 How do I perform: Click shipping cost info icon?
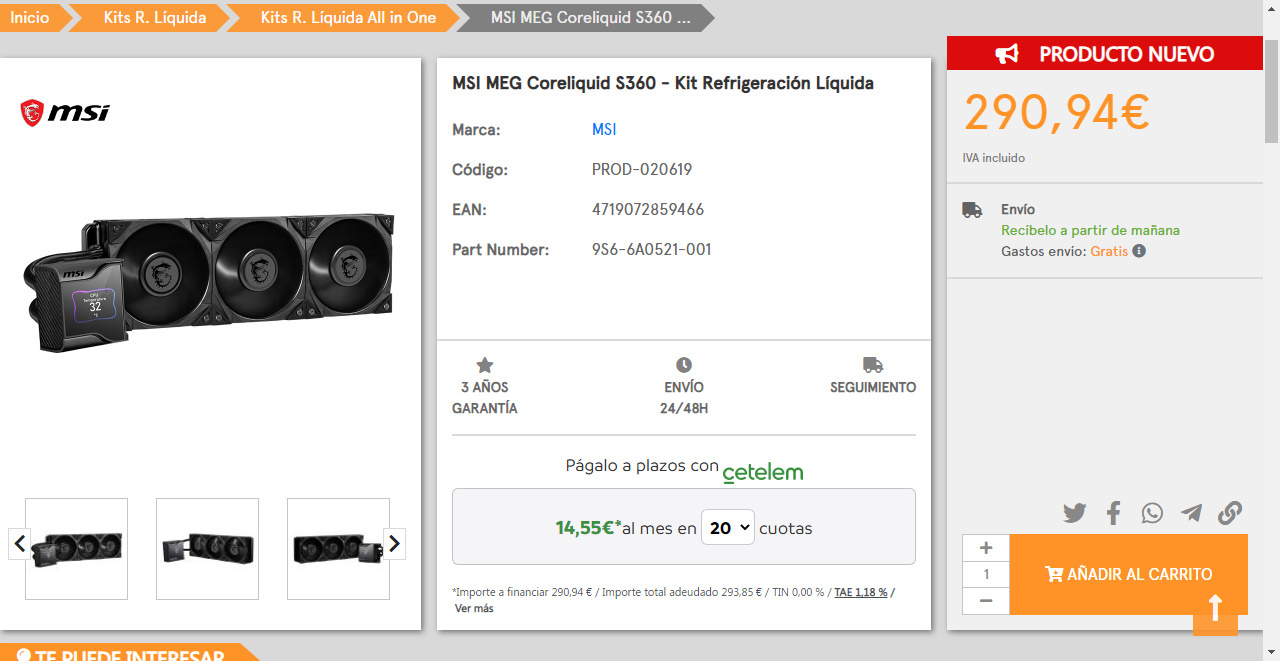click(1139, 251)
